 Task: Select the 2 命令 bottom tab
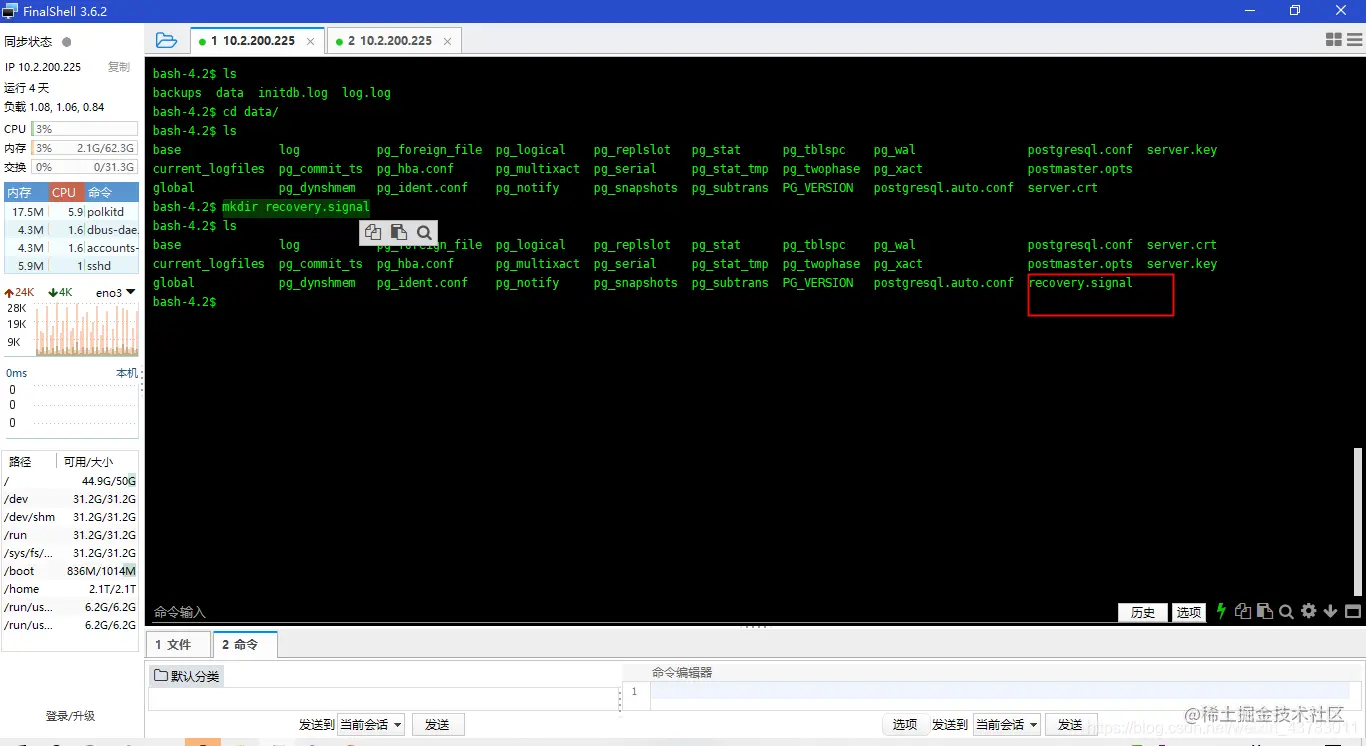244,645
